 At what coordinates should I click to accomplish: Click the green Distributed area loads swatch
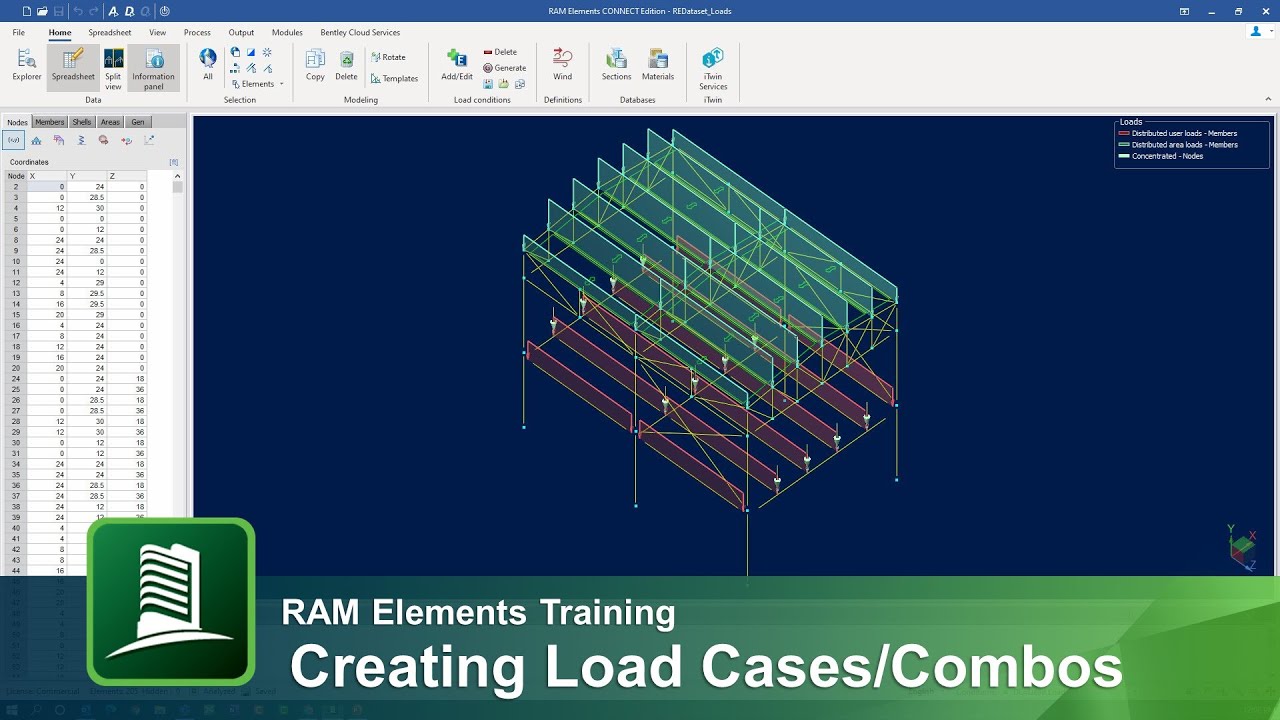(x=1124, y=145)
